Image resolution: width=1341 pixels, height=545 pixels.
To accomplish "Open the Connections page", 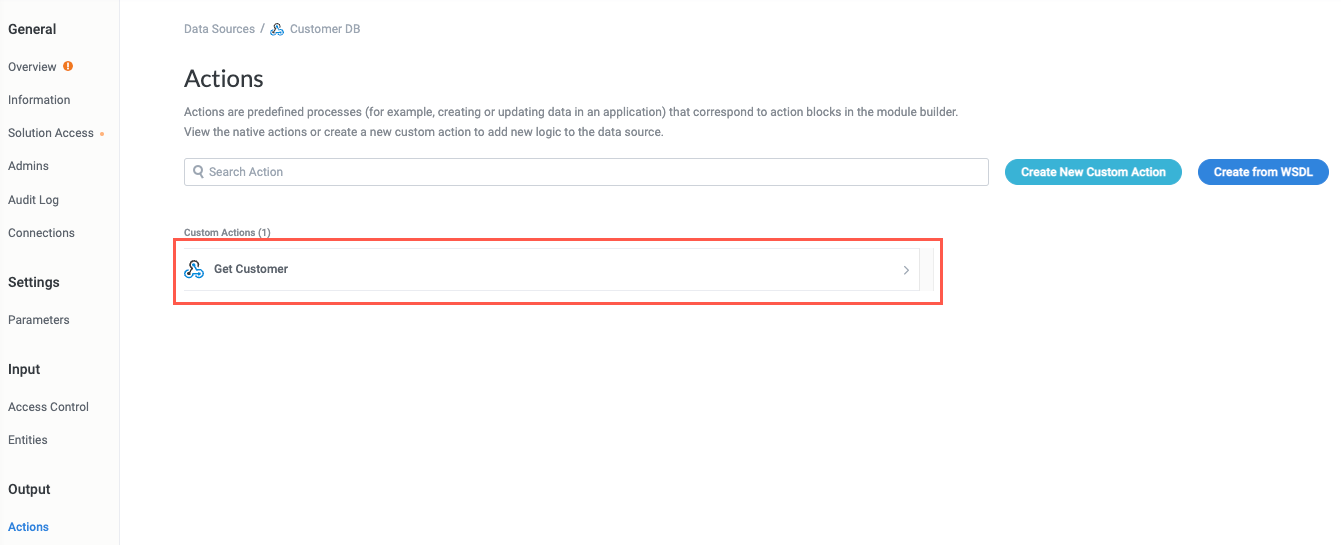I will tap(41, 233).
